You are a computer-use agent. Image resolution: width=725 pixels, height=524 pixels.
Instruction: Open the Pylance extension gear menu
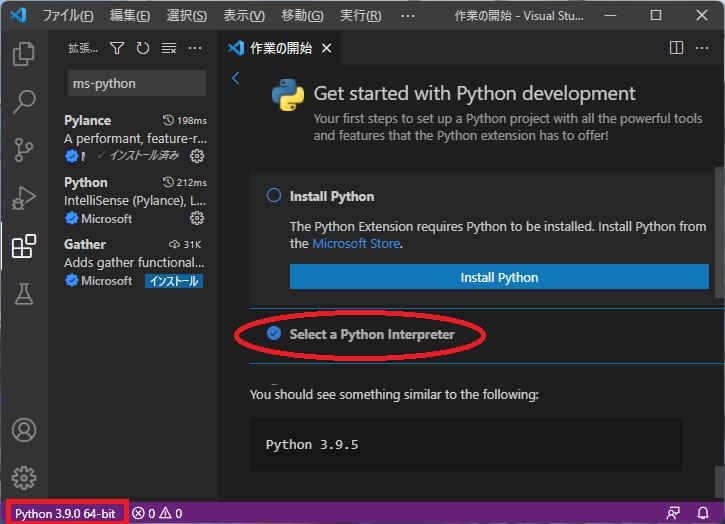click(x=197, y=156)
